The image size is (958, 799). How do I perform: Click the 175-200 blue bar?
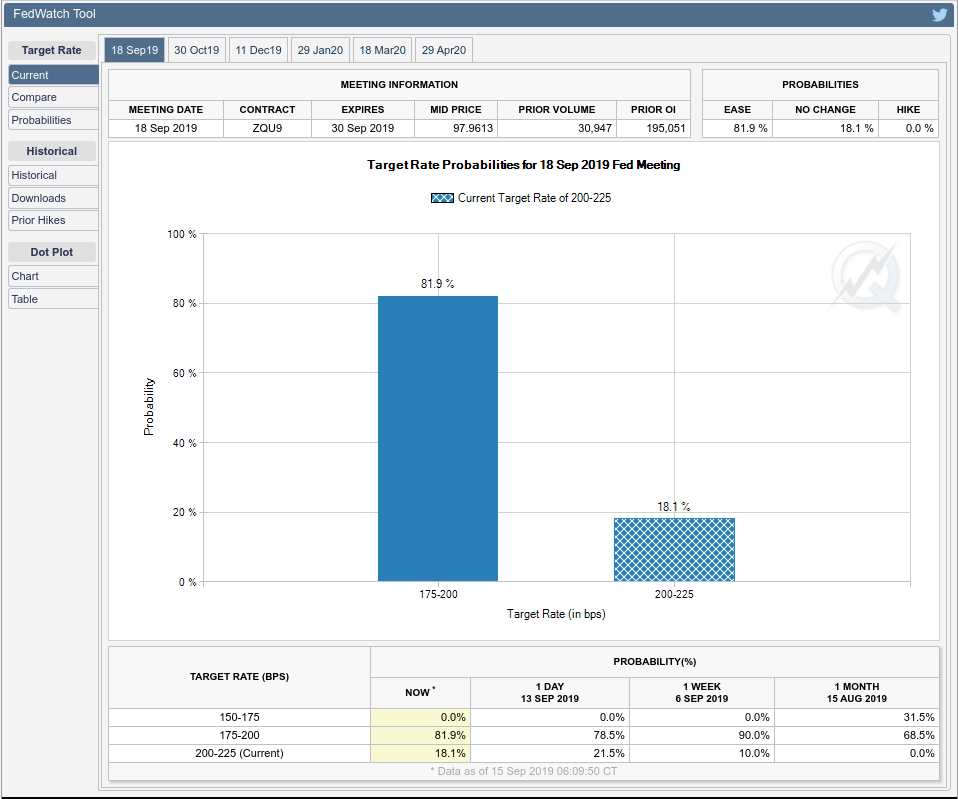(x=438, y=439)
